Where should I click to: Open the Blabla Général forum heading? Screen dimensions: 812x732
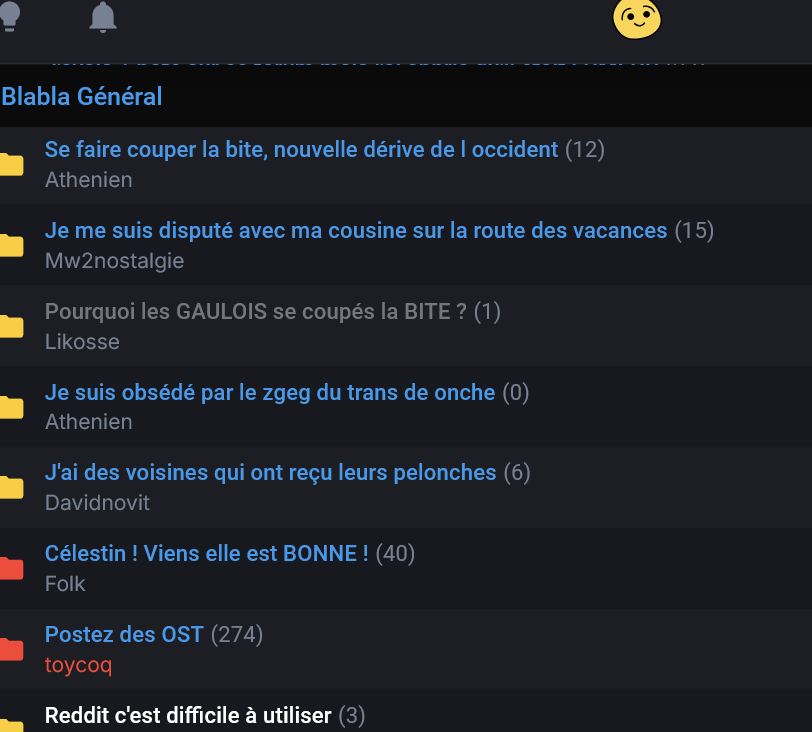(x=82, y=97)
